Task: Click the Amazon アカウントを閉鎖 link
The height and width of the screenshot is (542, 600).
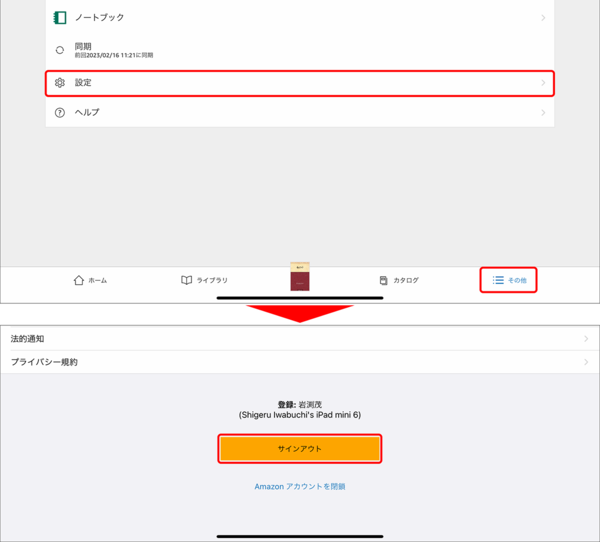Action: click(300, 486)
